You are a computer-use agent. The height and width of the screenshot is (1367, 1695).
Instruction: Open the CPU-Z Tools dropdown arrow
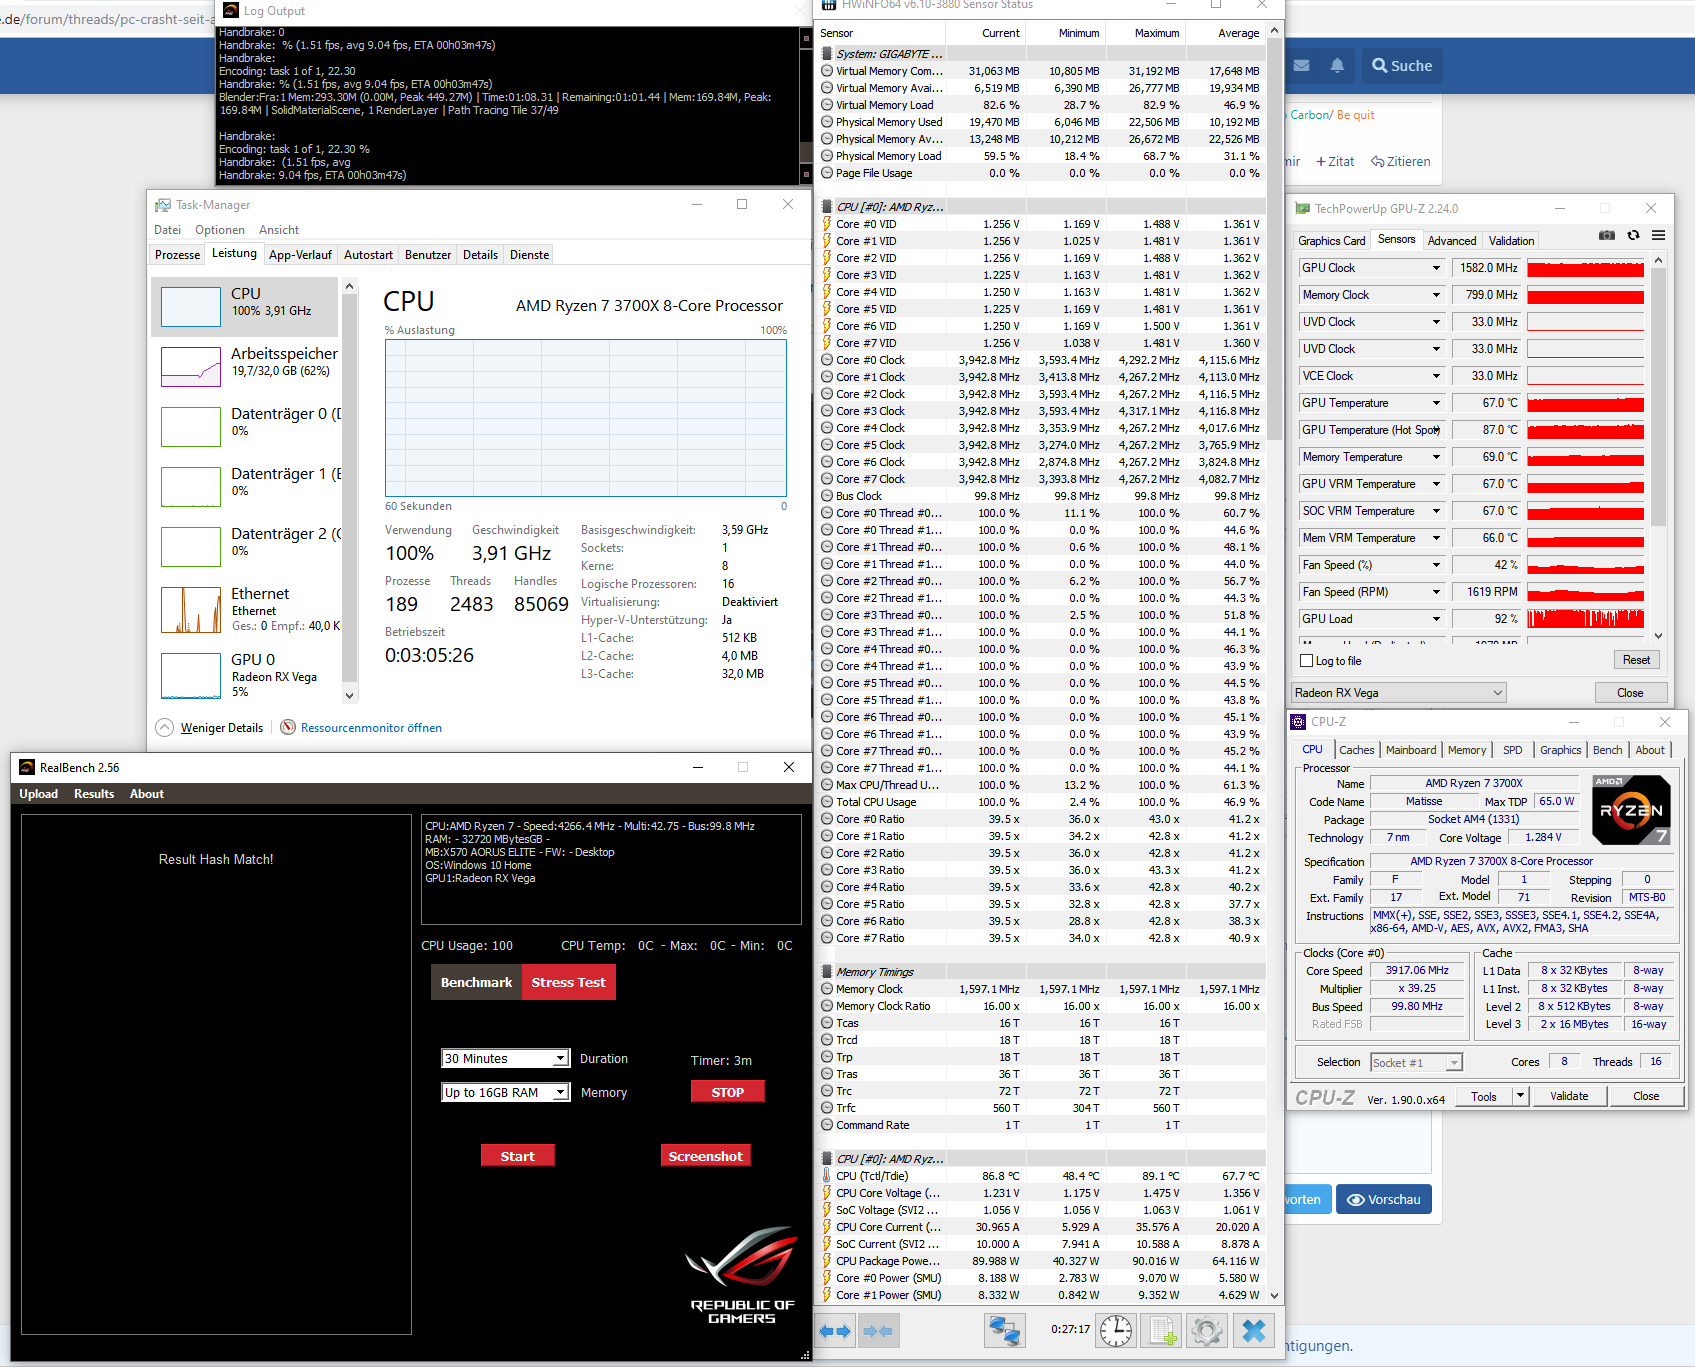(x=1520, y=1096)
